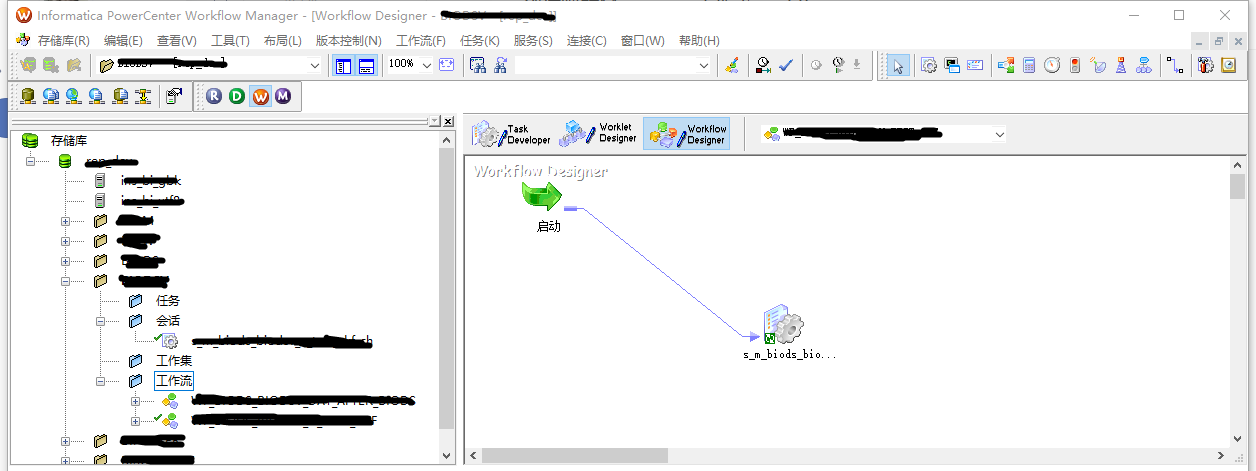Click the last clock-frame toolbar icon
The image size is (1256, 471).
pos(1228,65)
